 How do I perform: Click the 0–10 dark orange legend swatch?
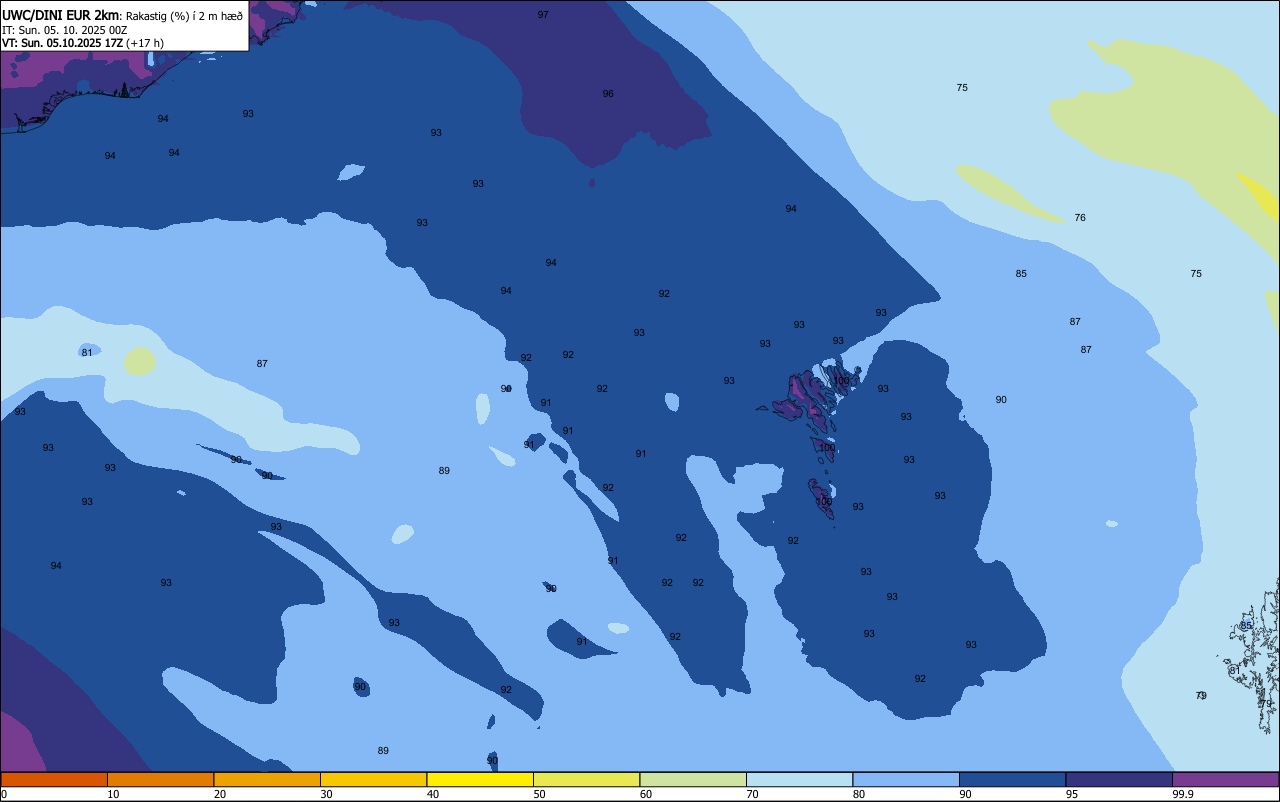click(x=54, y=779)
